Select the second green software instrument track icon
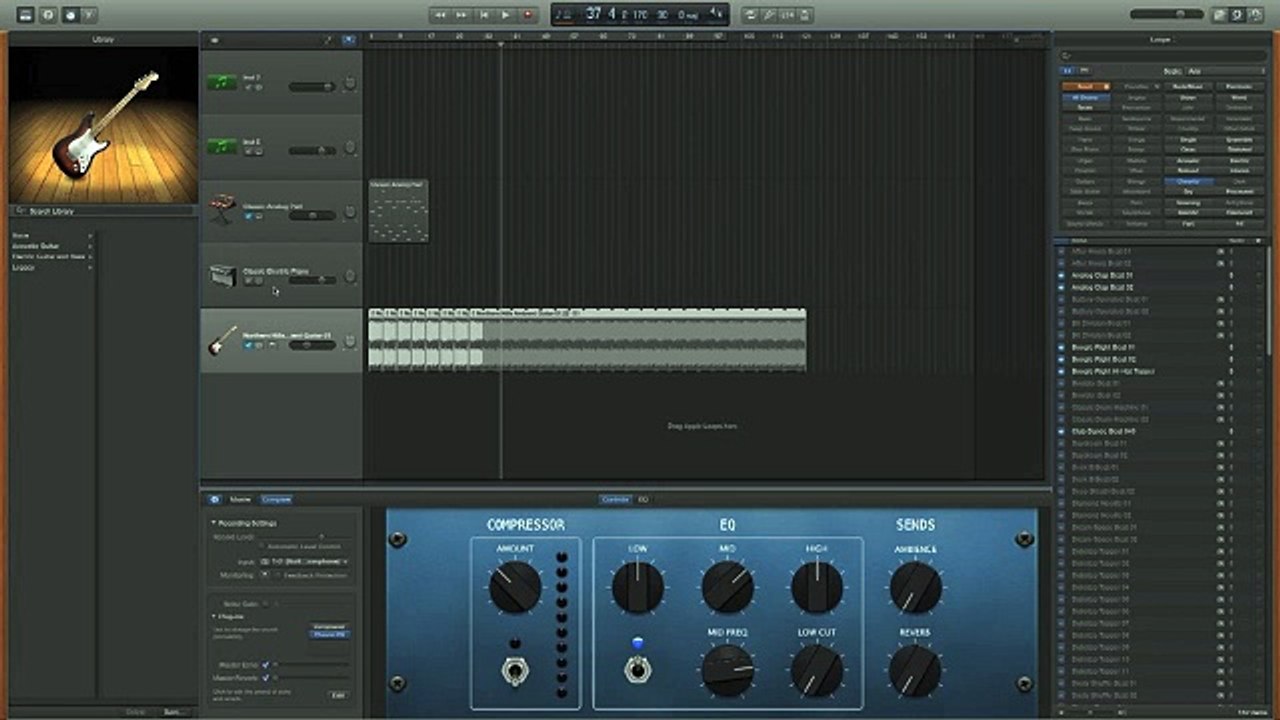This screenshot has height=720, width=1280. tap(222, 147)
